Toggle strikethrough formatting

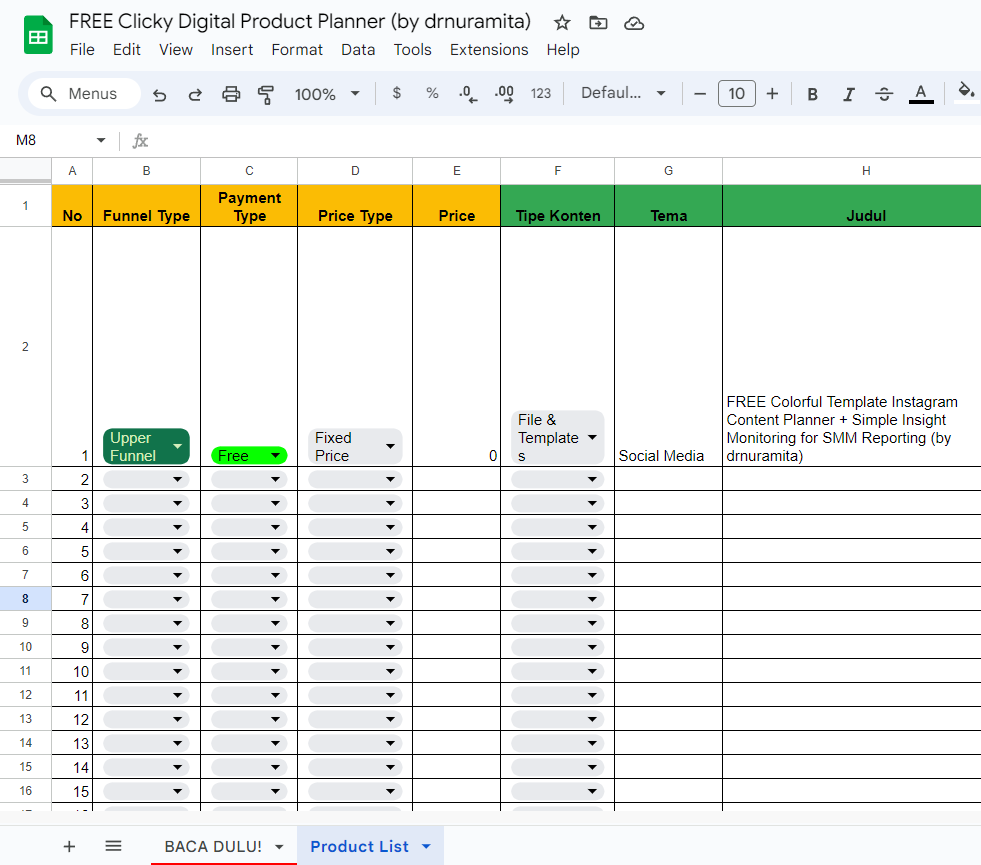pyautogui.click(x=884, y=93)
